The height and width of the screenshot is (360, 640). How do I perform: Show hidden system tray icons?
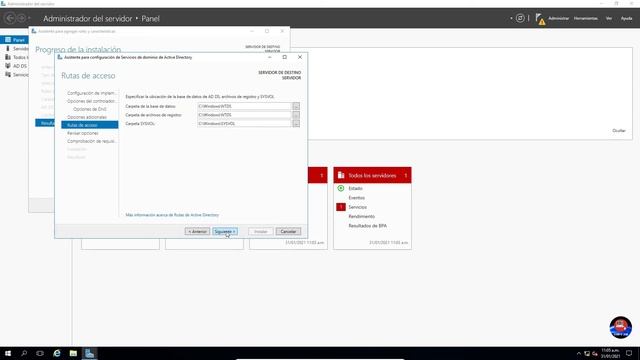[578, 353]
